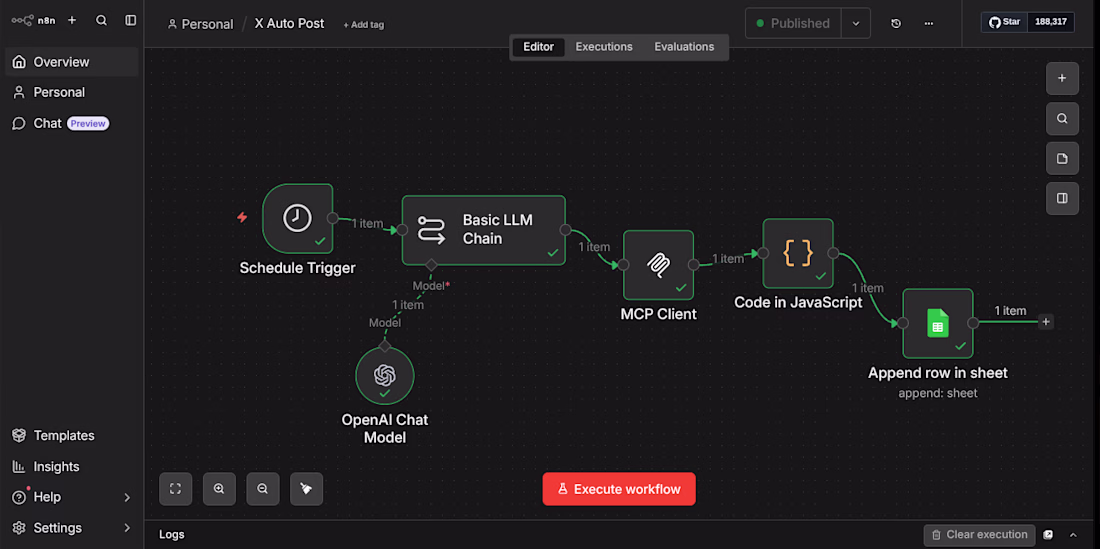The image size is (1100, 549).
Task: Open search via the sidebar magnifier icon
Action: click(x=102, y=20)
